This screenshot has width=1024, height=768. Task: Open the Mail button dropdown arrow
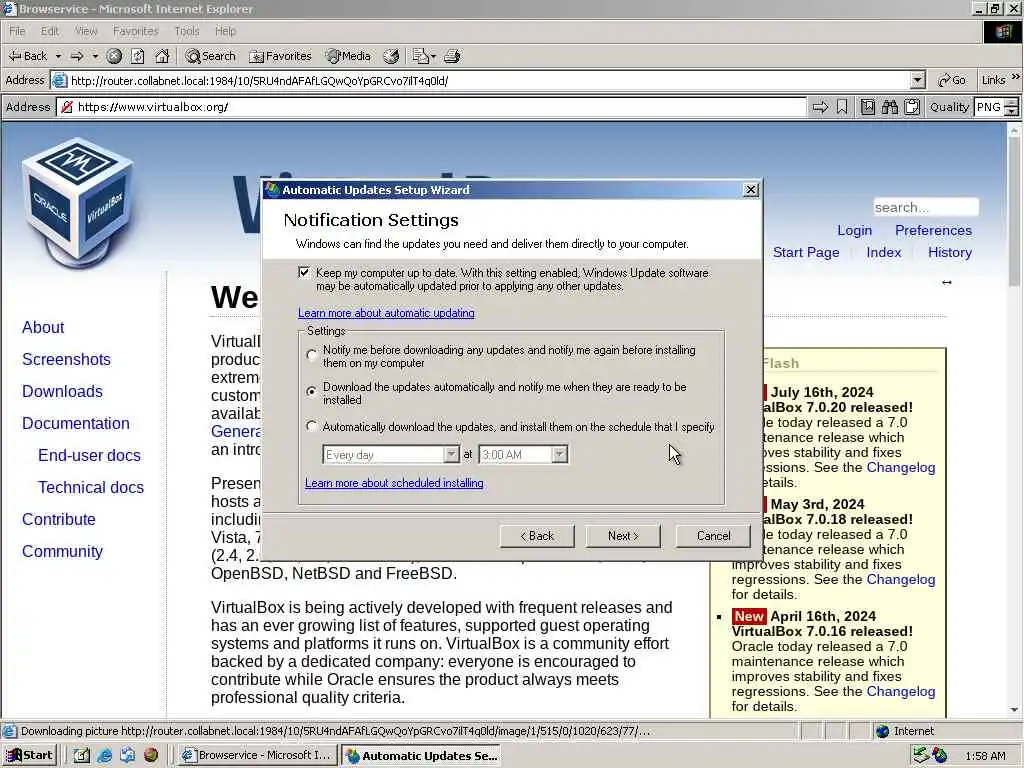(434, 56)
